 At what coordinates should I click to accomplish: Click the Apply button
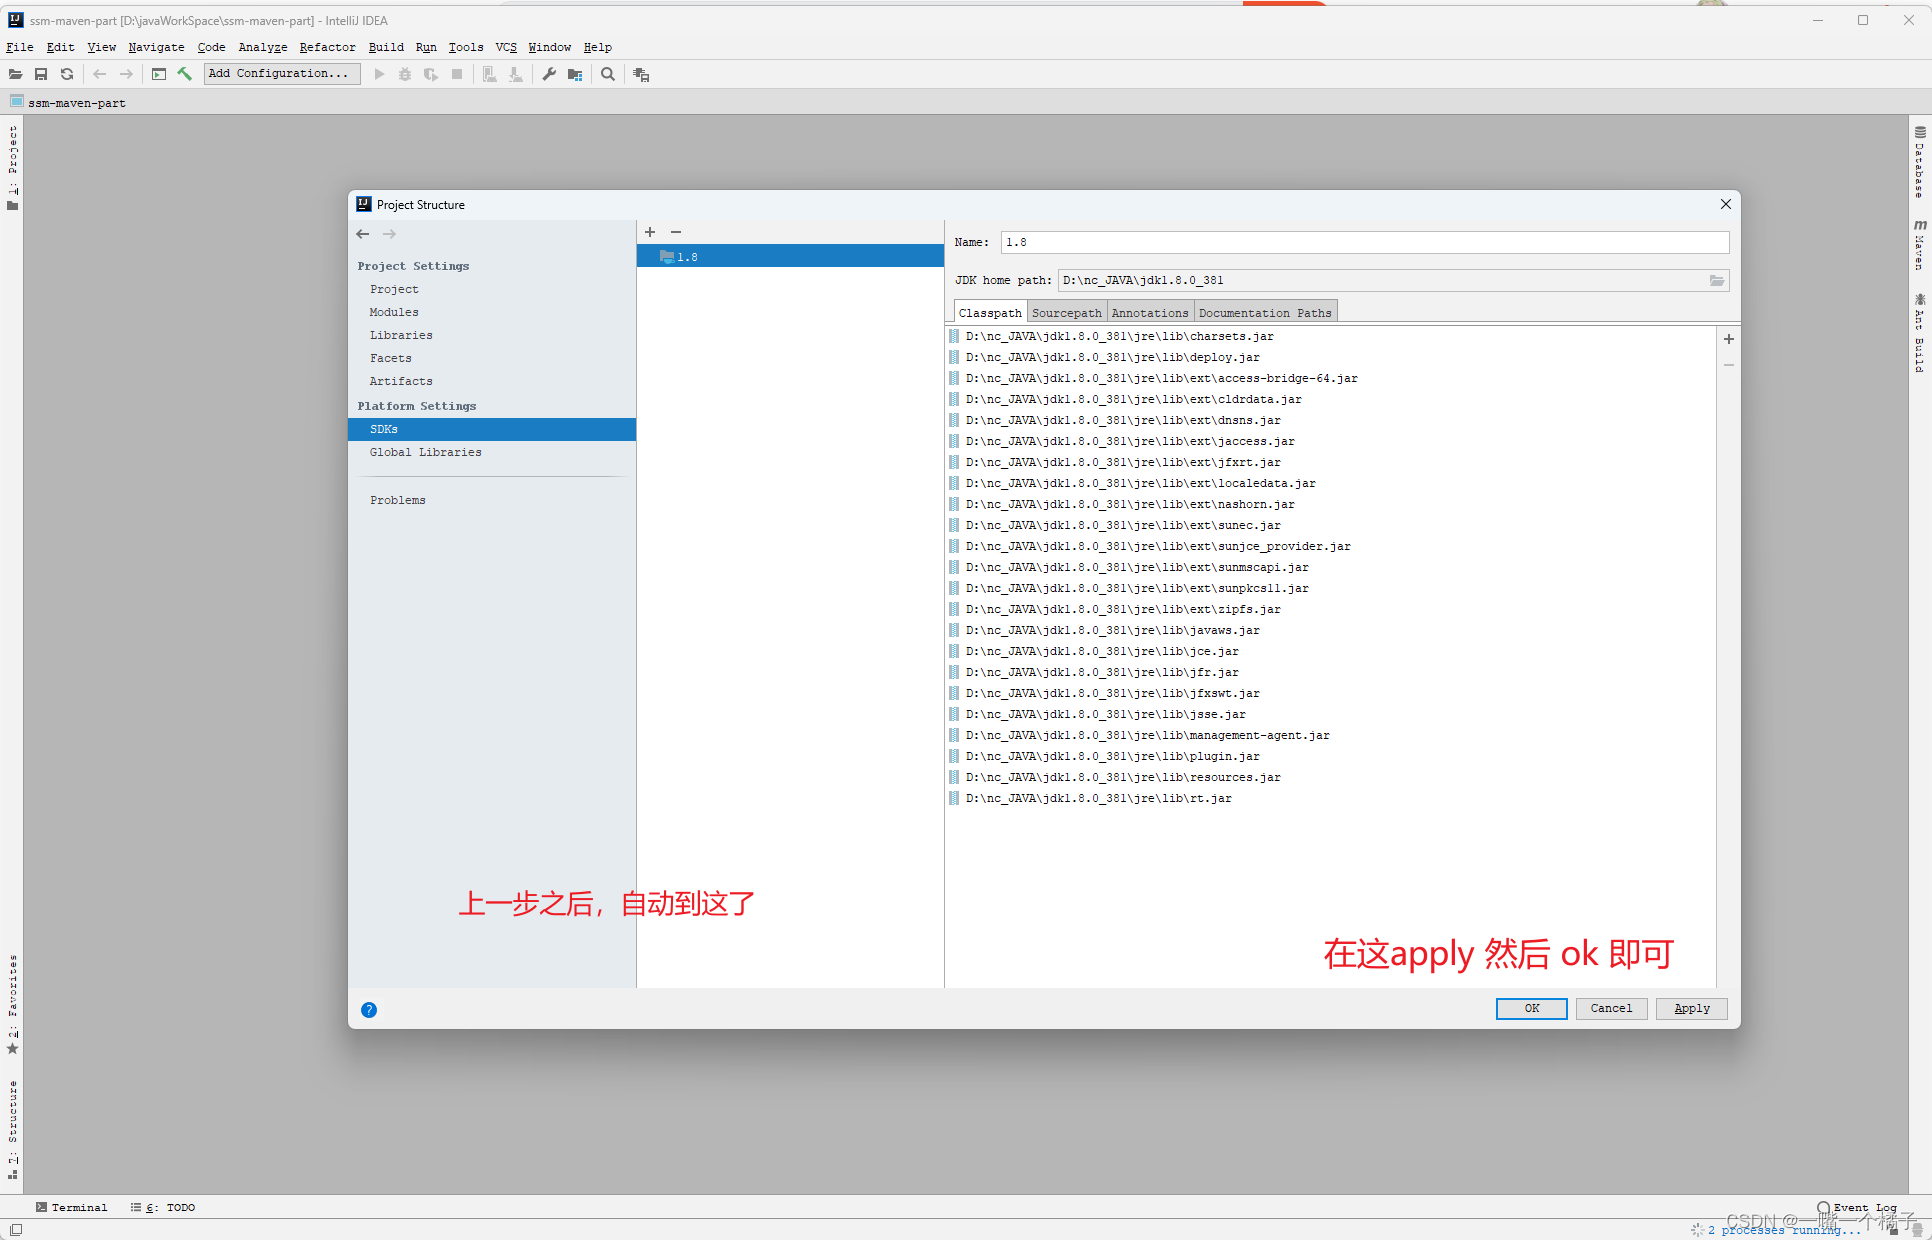point(1692,1009)
